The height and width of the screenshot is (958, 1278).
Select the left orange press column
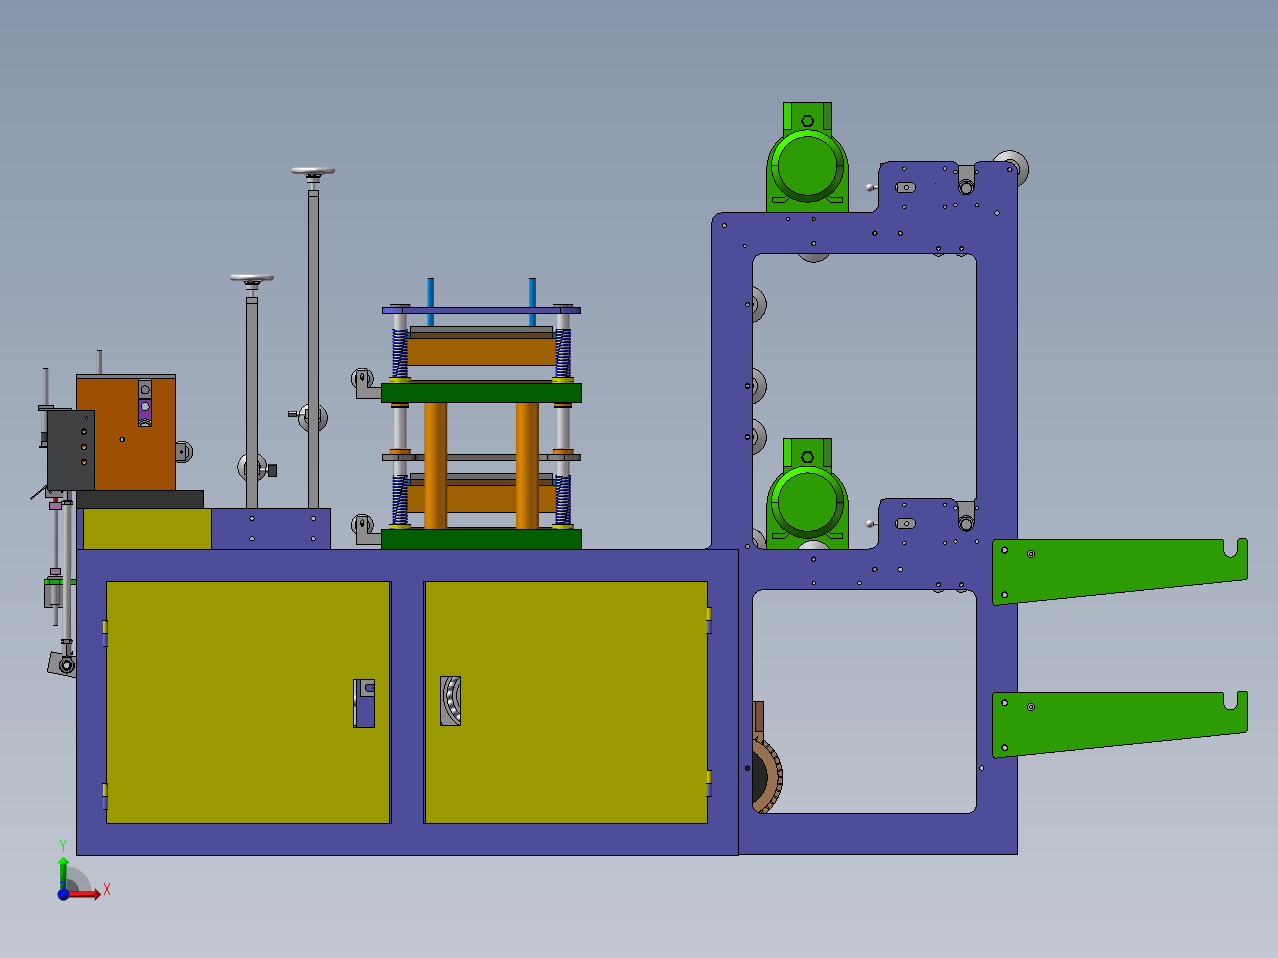pyautogui.click(x=435, y=465)
